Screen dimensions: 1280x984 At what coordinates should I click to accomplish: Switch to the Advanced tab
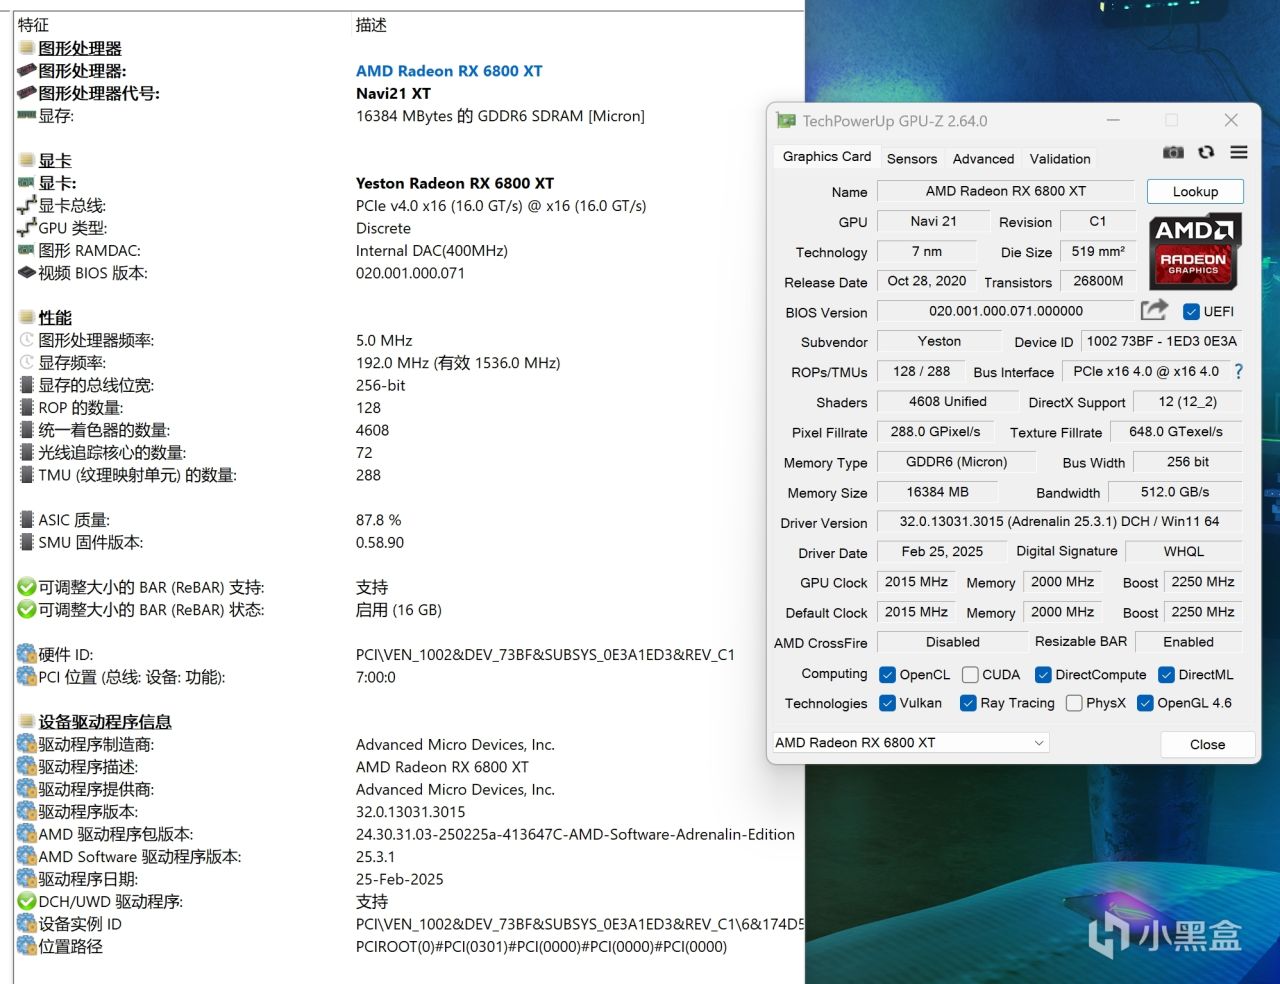tap(983, 159)
